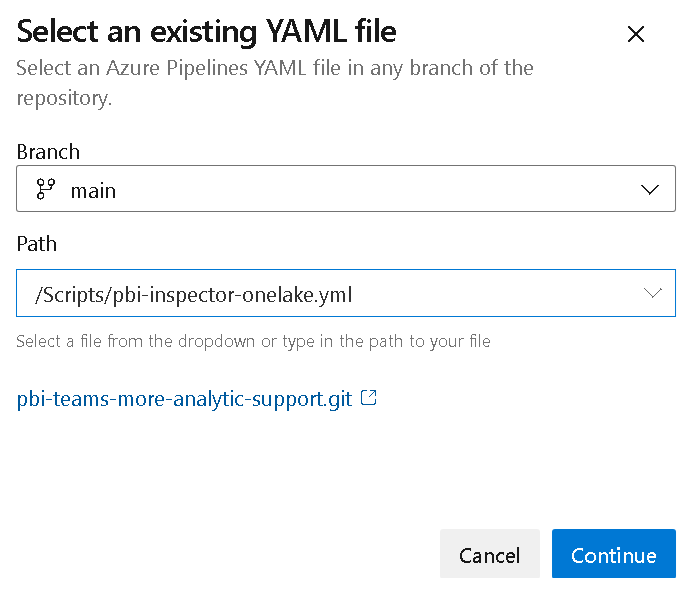Open the pbi-teams-more-analytic-support.git repository link
Viewport: 690px width, 596px height.
coord(185,399)
